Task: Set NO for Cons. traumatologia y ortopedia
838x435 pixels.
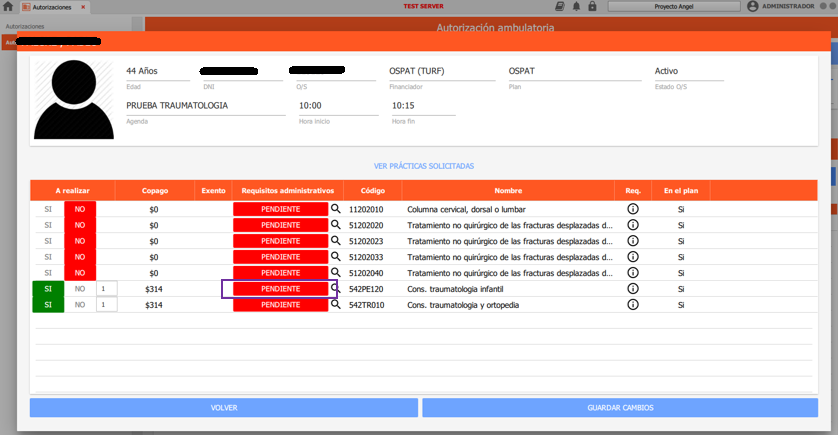Action: click(80, 304)
